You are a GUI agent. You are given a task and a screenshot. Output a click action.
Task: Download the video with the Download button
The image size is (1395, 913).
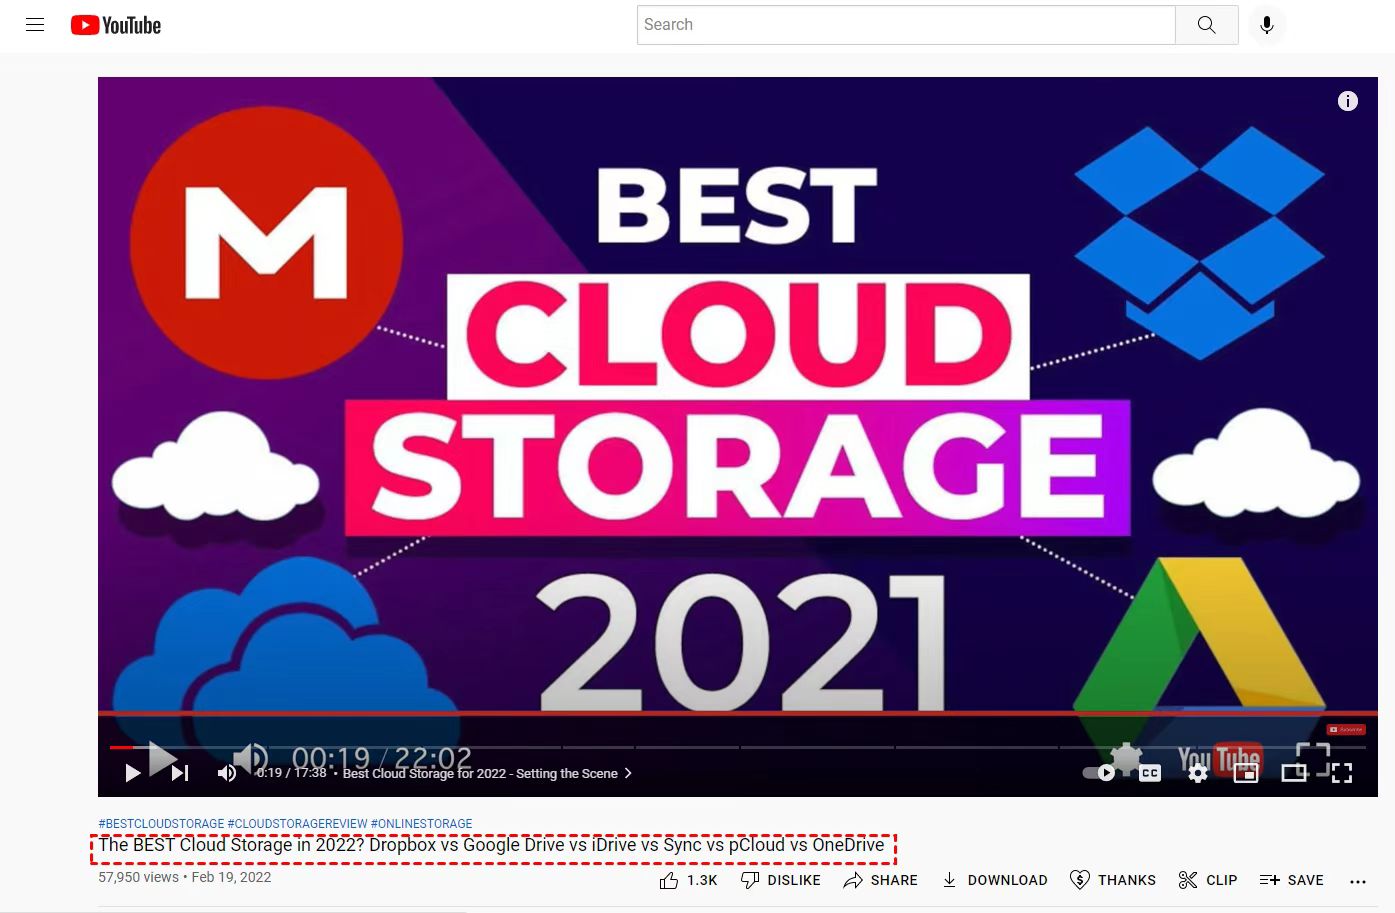point(994,880)
